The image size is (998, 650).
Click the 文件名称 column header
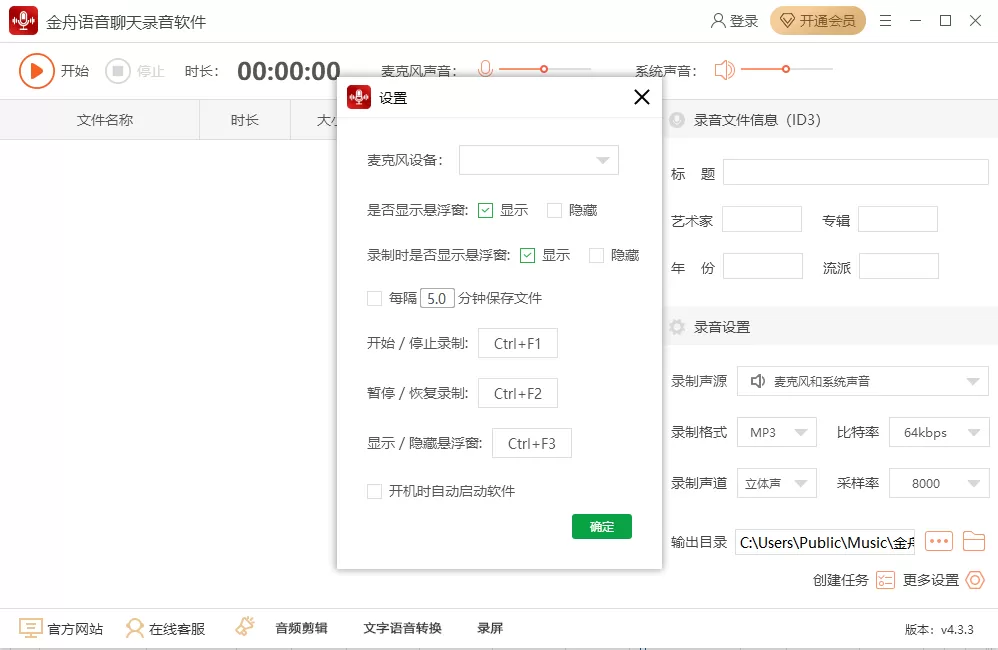[x=105, y=120]
